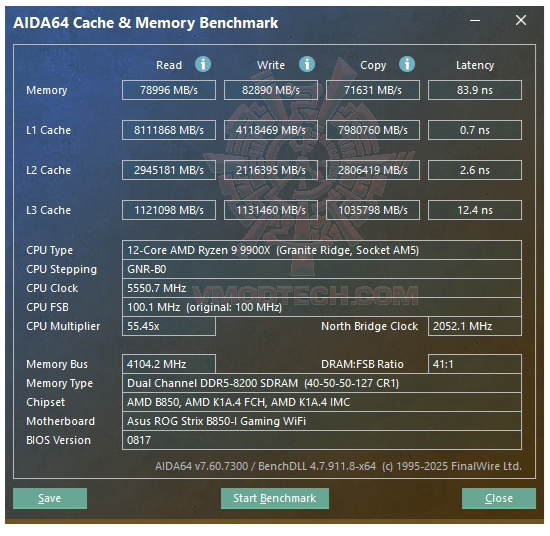Click the CPU Stepping value GNR-B0
This screenshot has width=550, height=536.
322,269
